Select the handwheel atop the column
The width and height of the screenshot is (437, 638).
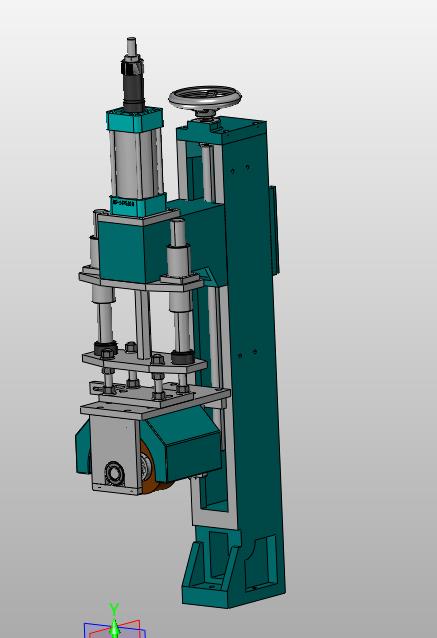click(205, 98)
